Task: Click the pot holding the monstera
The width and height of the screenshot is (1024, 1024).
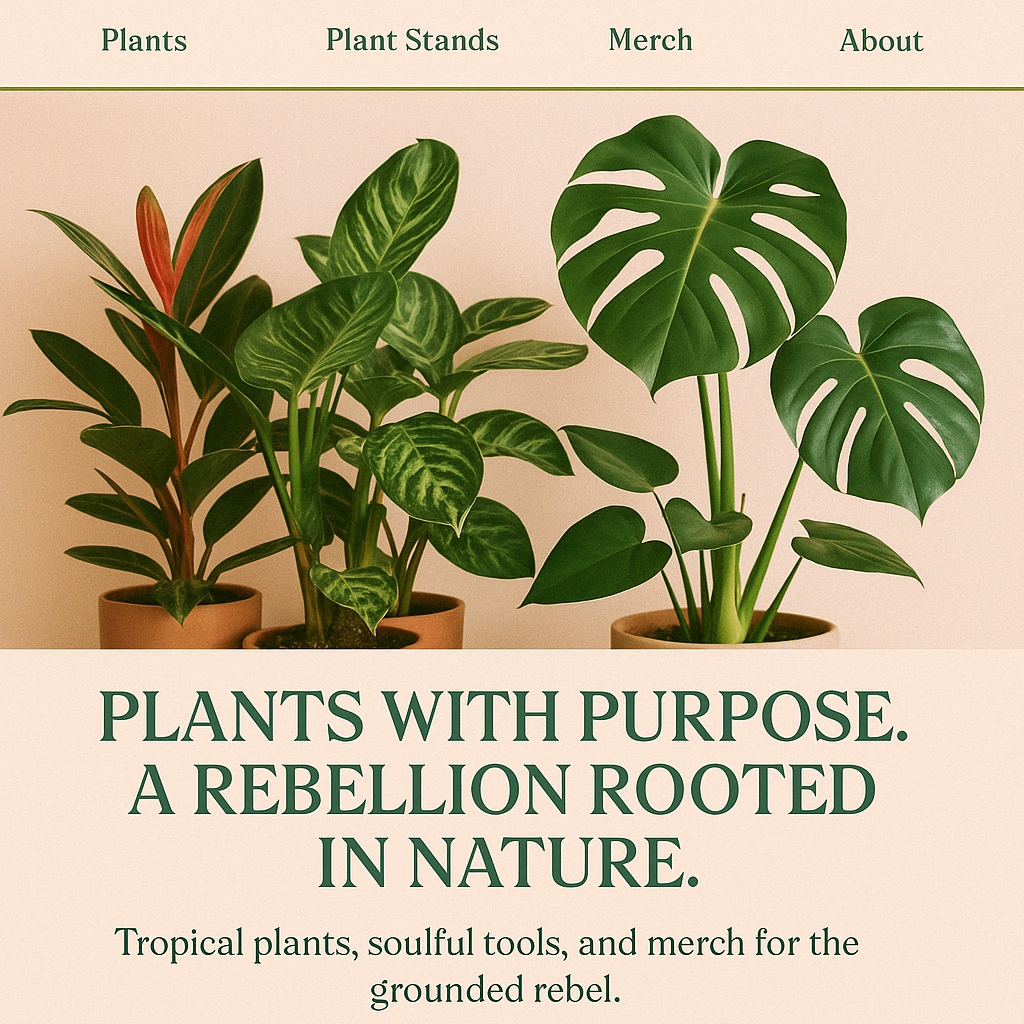Action: [724, 630]
